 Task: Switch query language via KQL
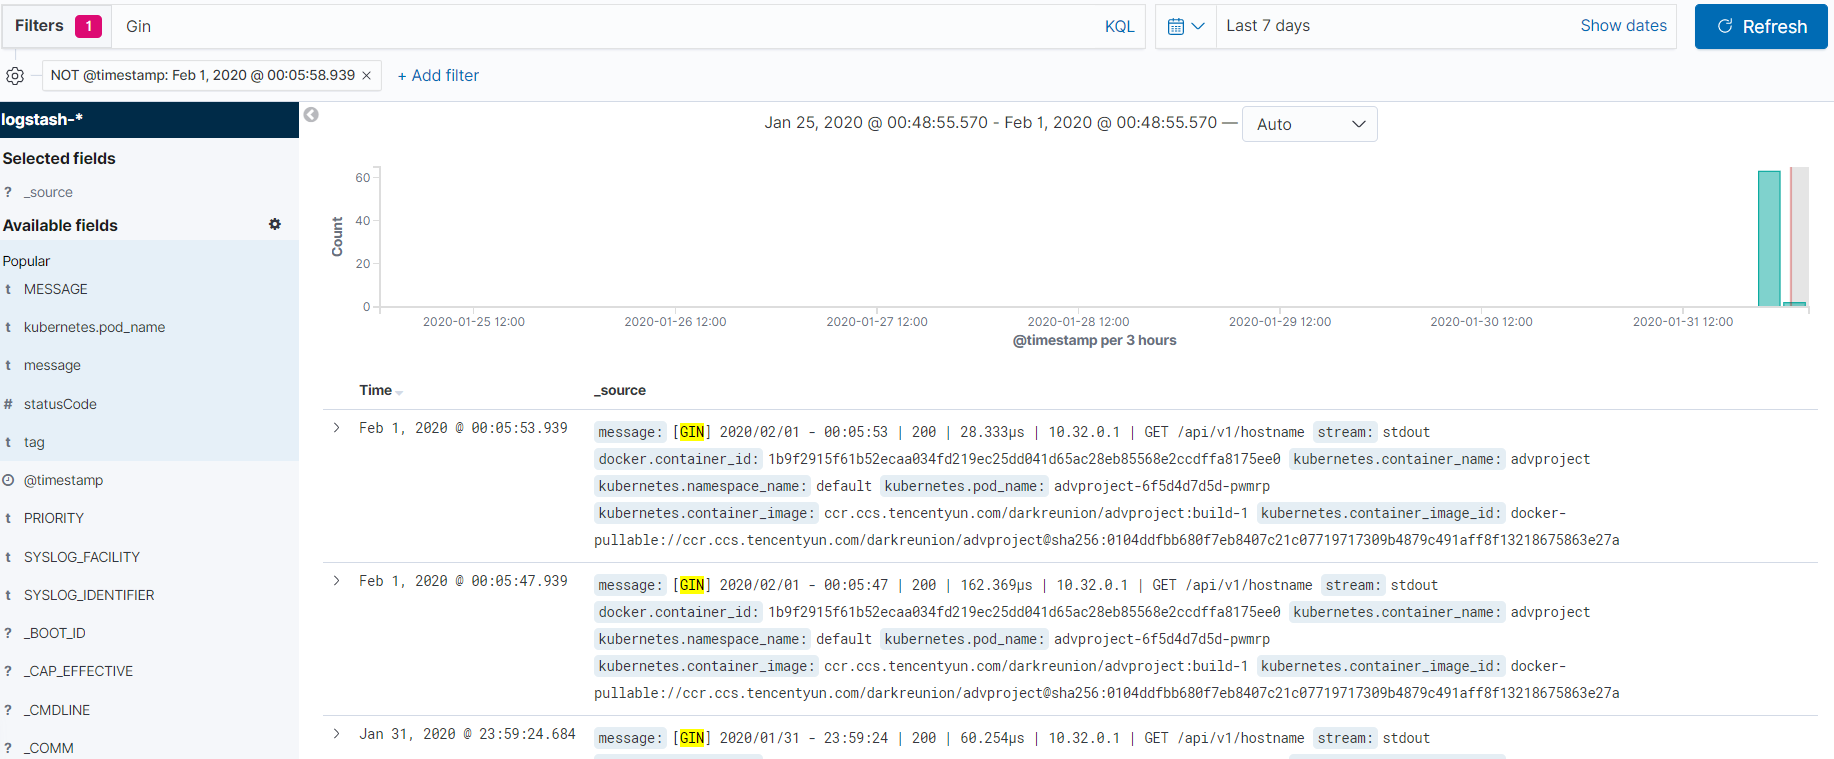click(x=1119, y=27)
